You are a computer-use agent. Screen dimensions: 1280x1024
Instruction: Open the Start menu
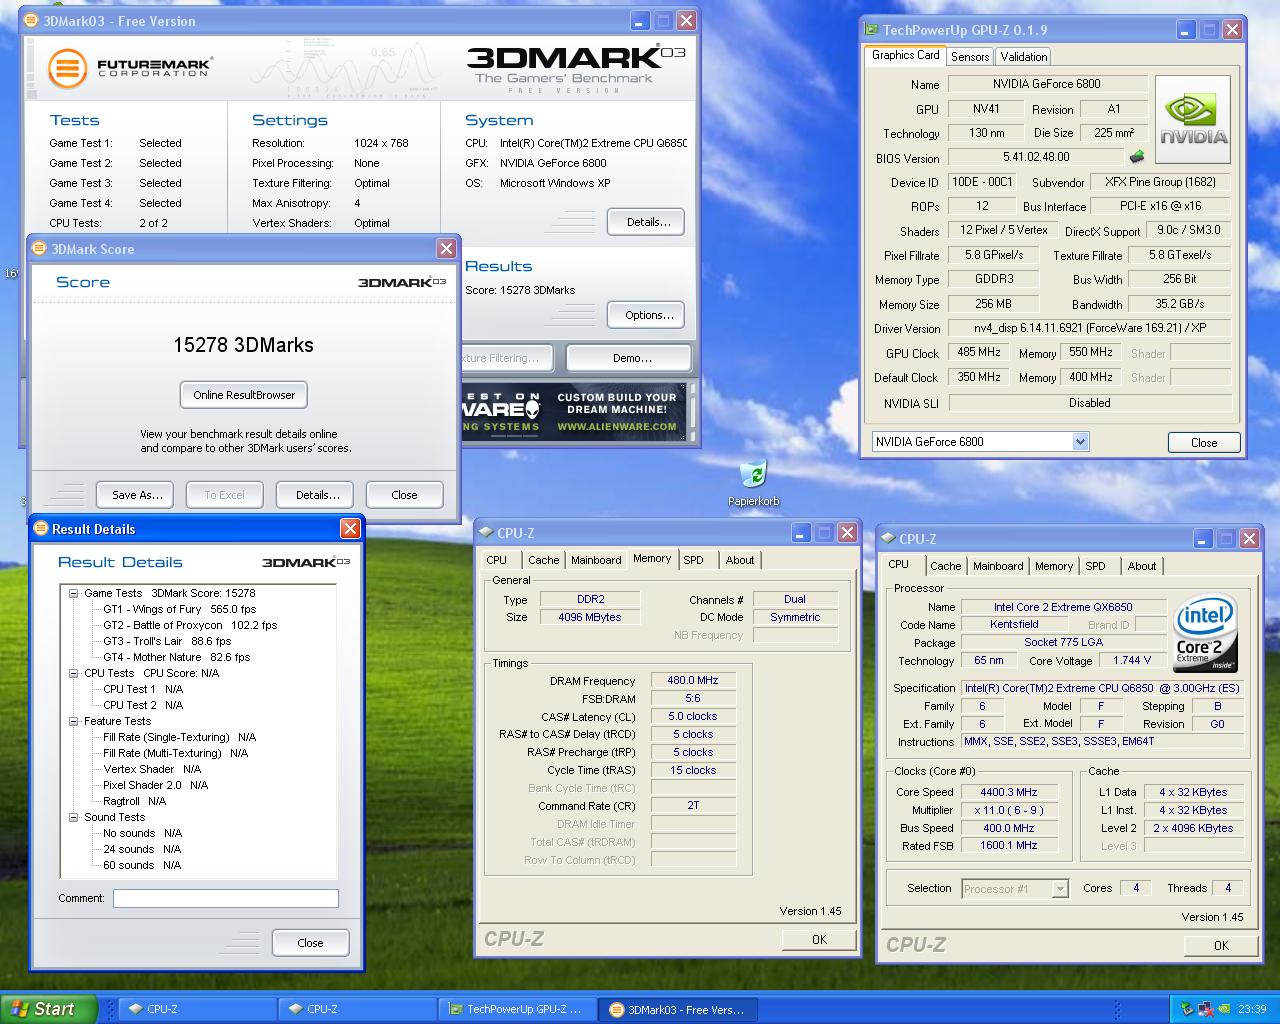coord(48,1009)
